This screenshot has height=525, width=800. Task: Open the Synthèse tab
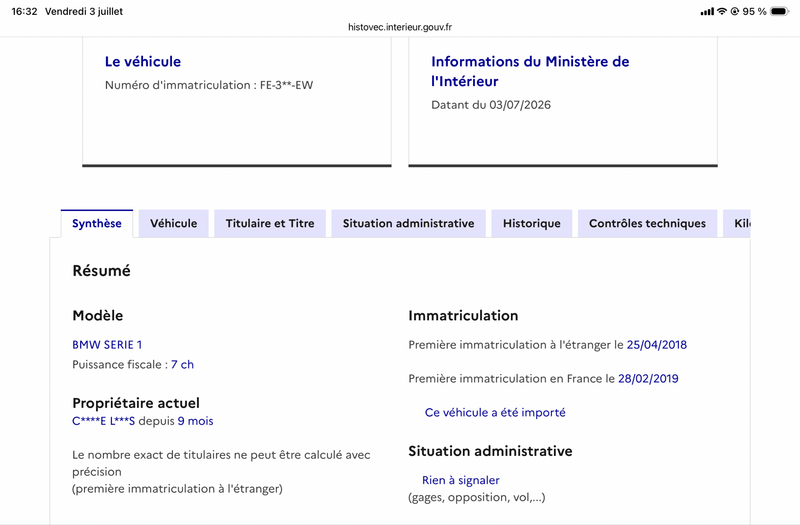point(97,223)
